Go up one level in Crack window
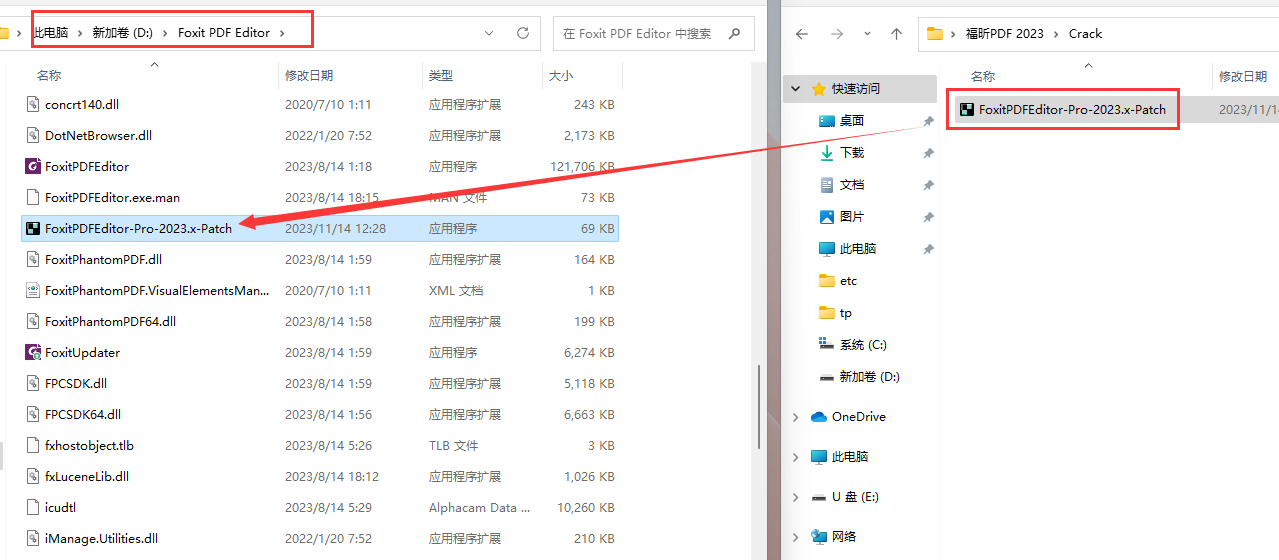 coord(896,34)
